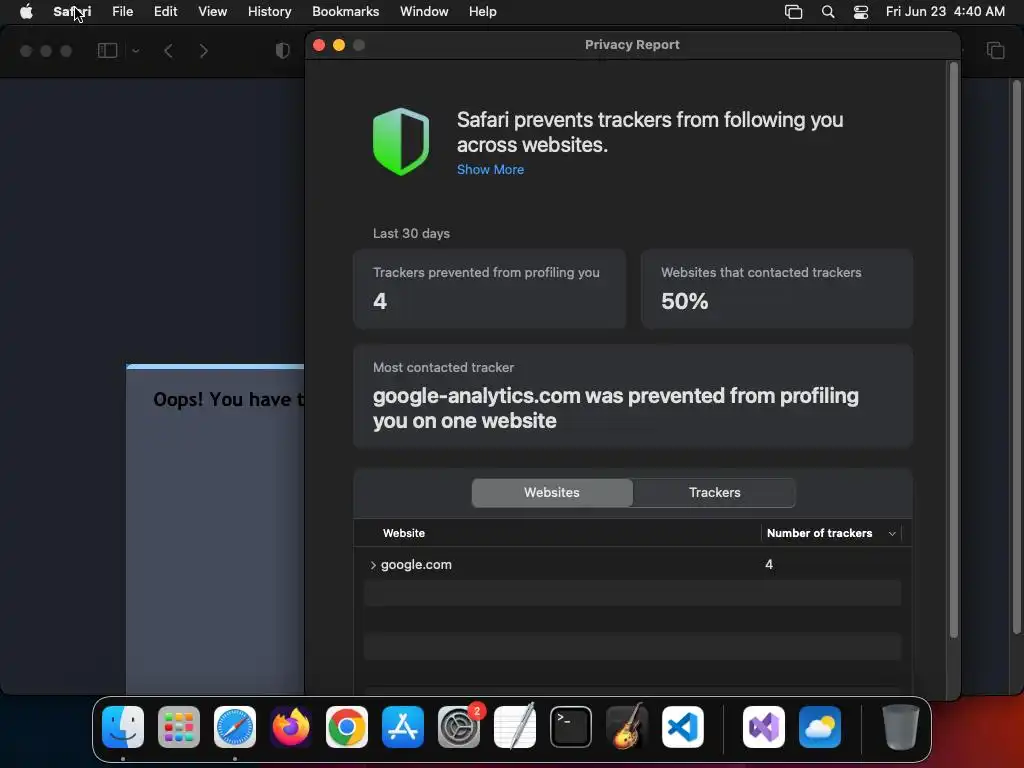Click the Show More link

pos(490,169)
